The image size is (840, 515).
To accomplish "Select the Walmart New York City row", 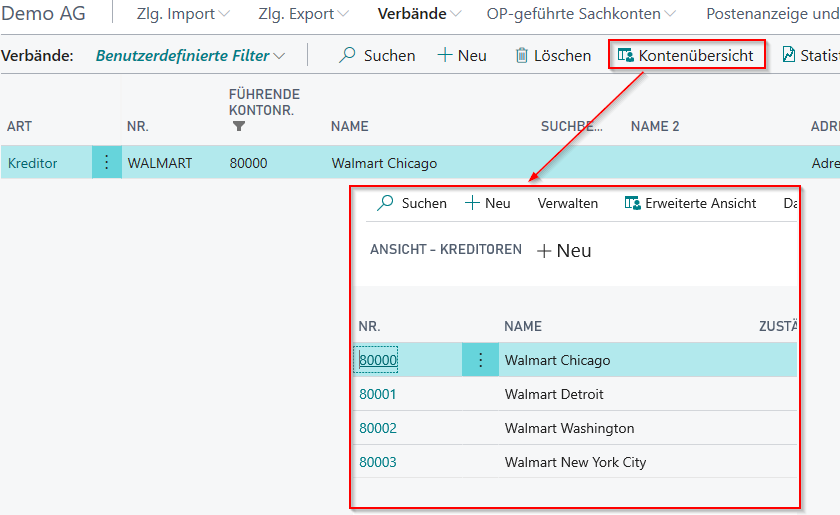I will [x=575, y=462].
